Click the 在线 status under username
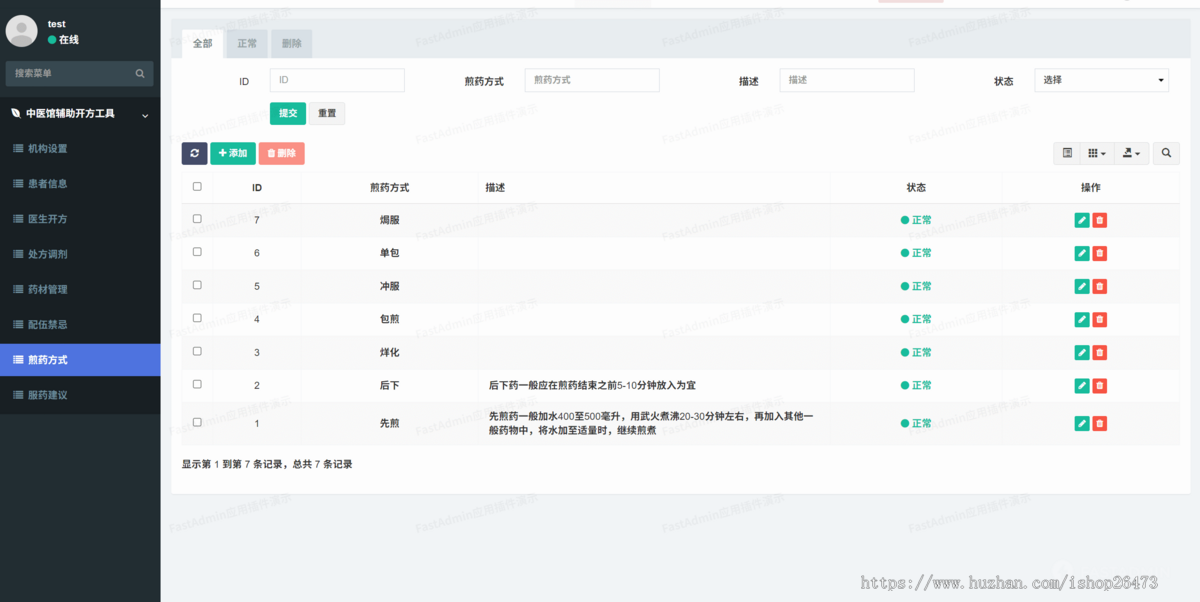The height and width of the screenshot is (602, 1200). (63, 40)
